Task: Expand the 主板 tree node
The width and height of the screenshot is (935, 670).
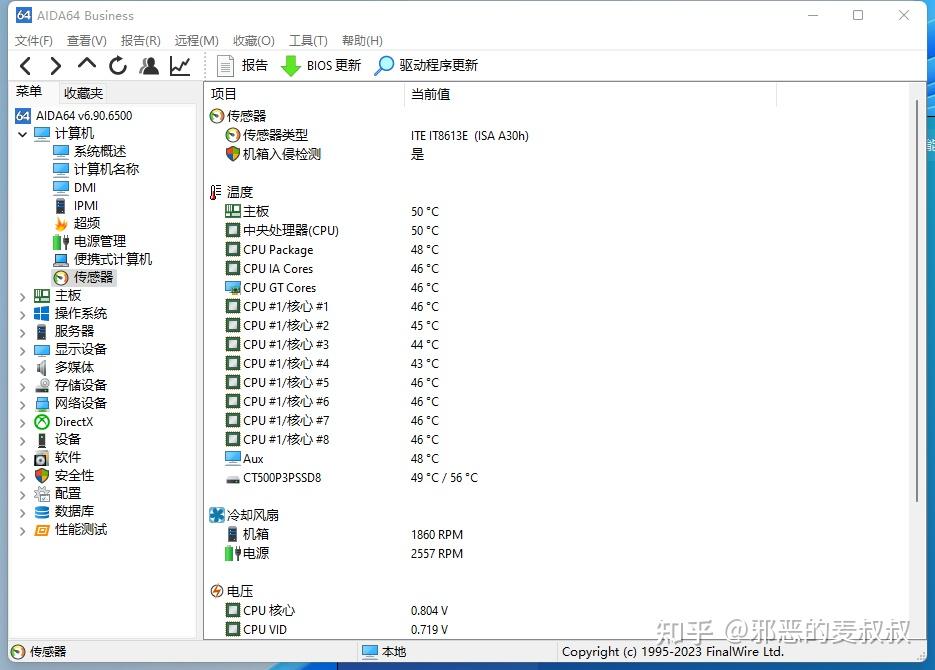Action: click(23, 296)
